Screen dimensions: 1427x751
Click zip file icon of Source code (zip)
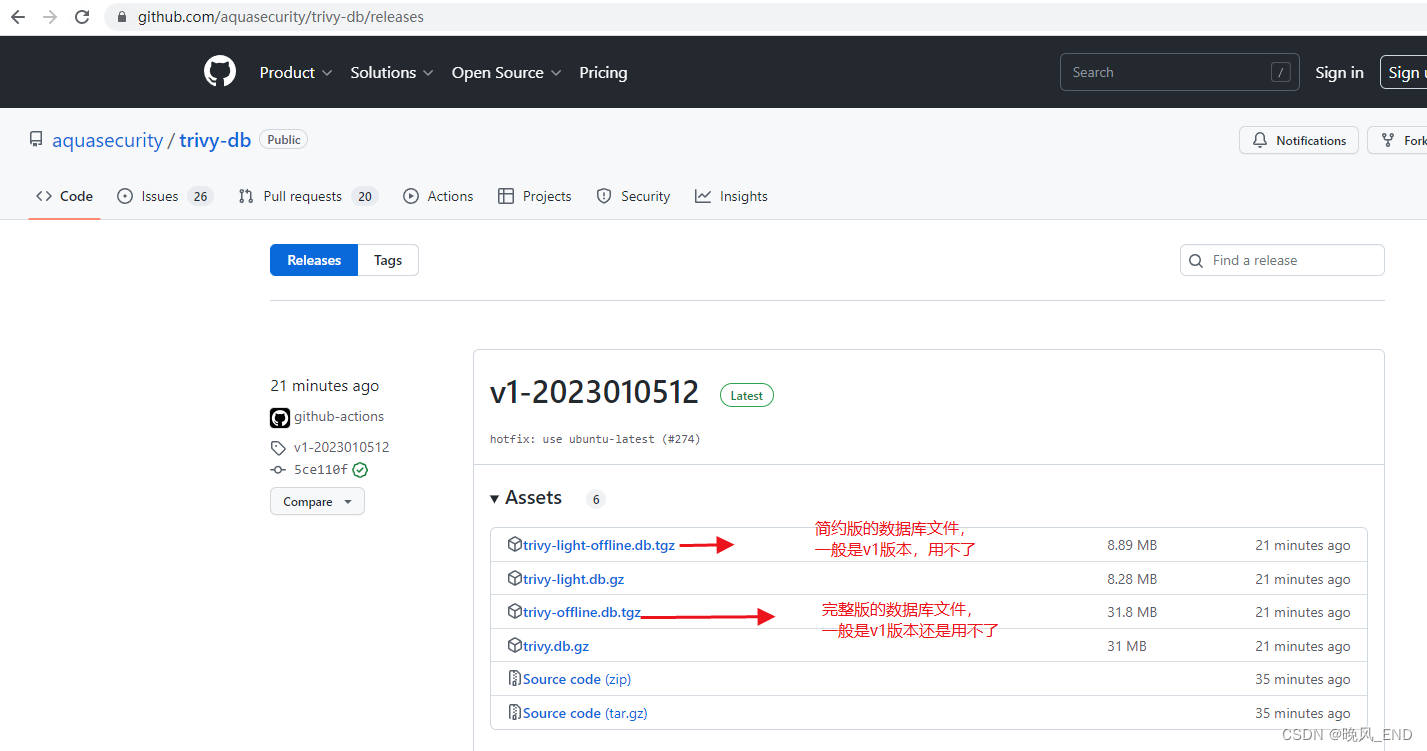pyautogui.click(x=515, y=679)
